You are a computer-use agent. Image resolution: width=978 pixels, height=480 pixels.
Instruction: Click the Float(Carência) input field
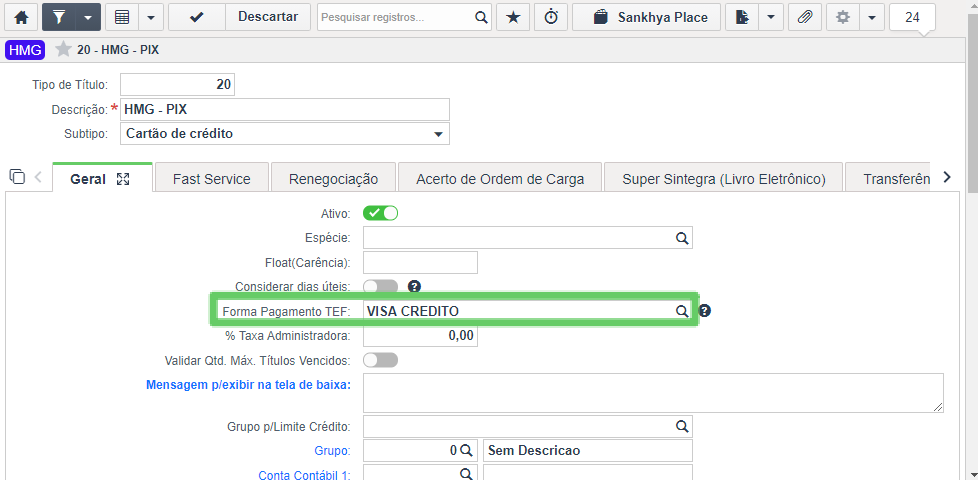point(420,262)
